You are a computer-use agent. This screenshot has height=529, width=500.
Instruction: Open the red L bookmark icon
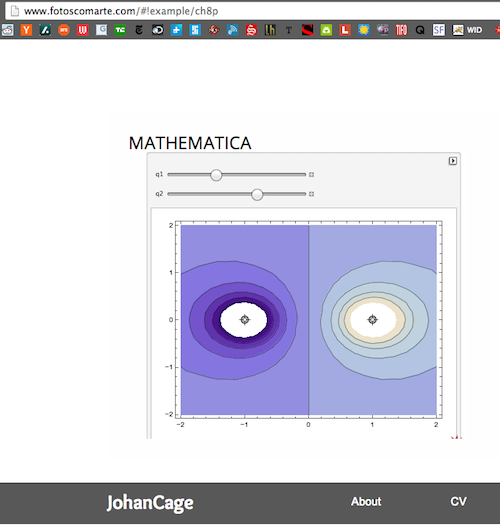click(x=345, y=30)
